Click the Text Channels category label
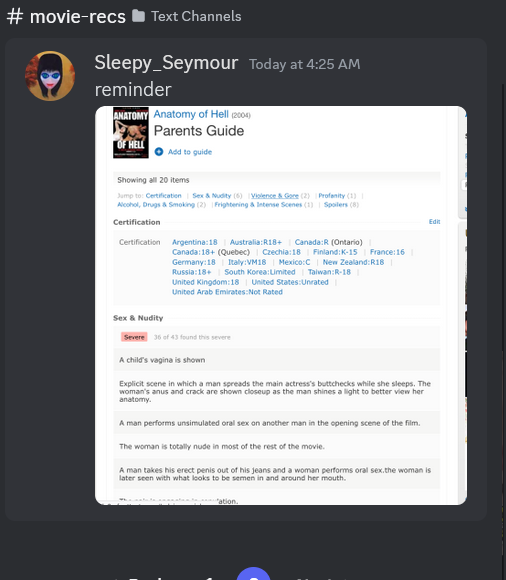506x580 pixels. pyautogui.click(x=196, y=16)
